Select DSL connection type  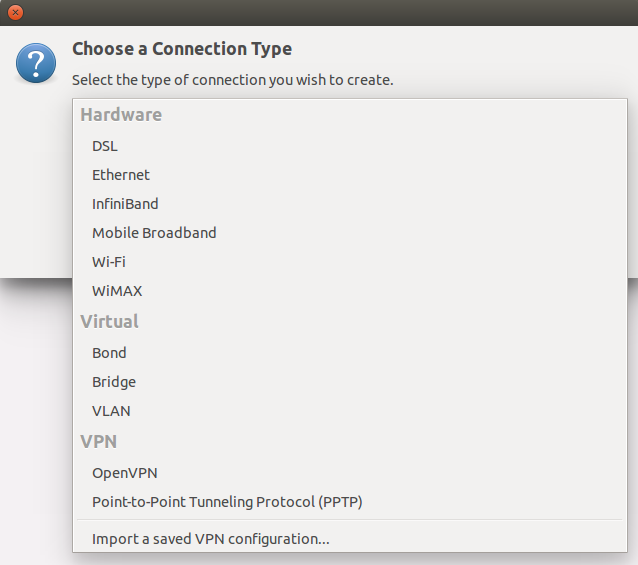105,146
